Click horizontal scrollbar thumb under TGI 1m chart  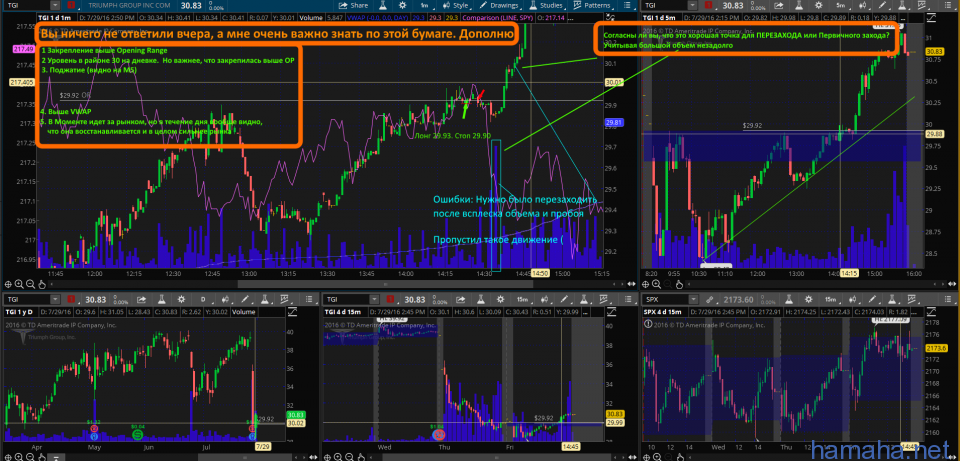385,284
